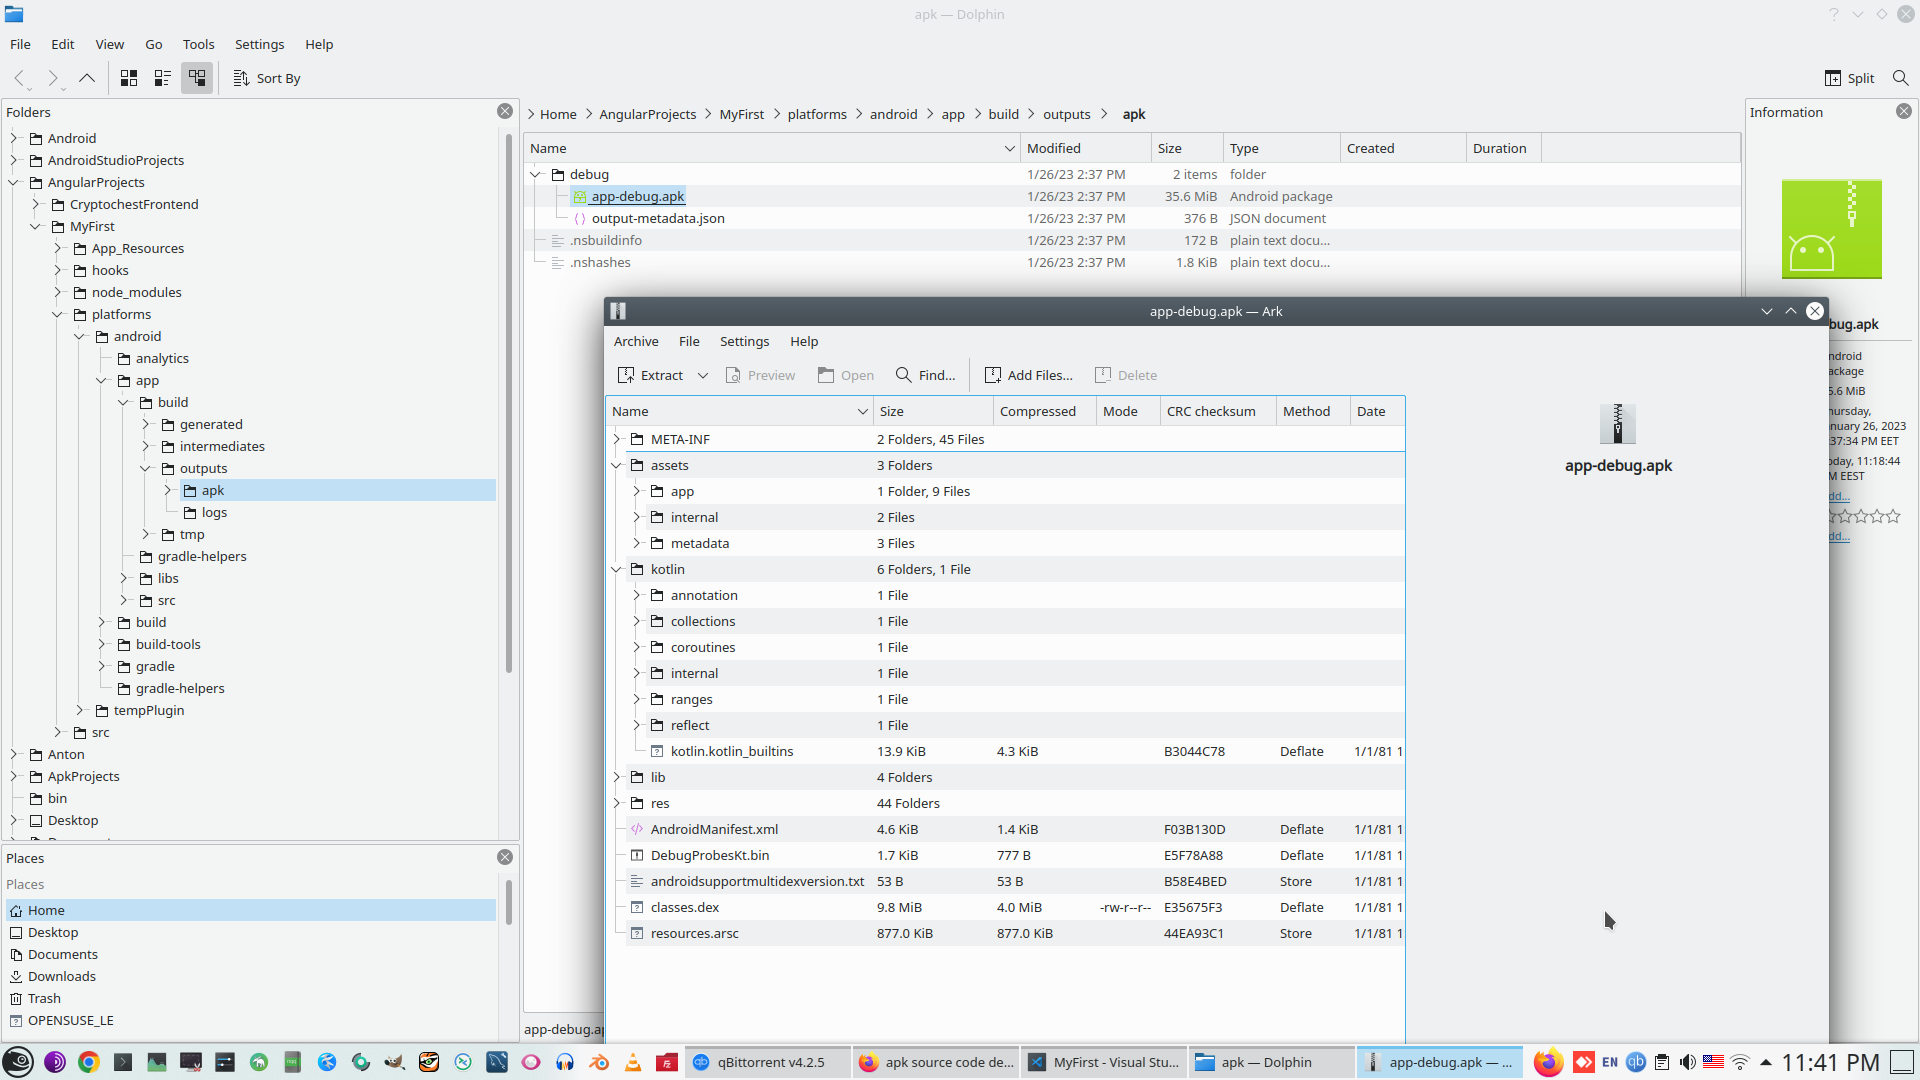Close the Folders panel
Viewport: 1920px width, 1080px height.
pos(505,111)
